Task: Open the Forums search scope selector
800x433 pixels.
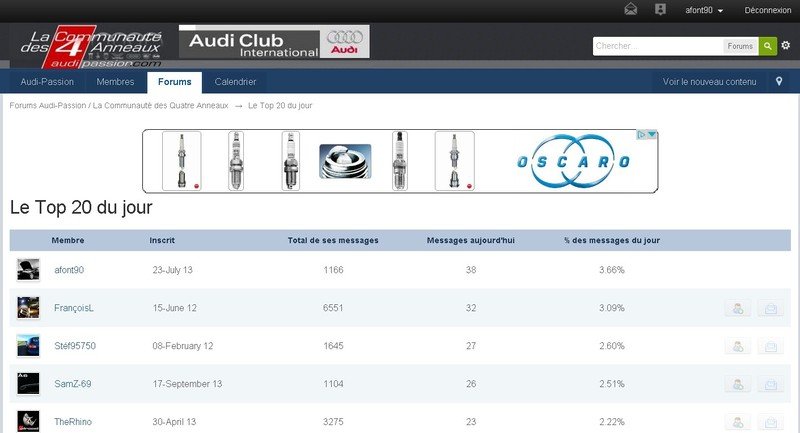Action: pyautogui.click(x=740, y=46)
